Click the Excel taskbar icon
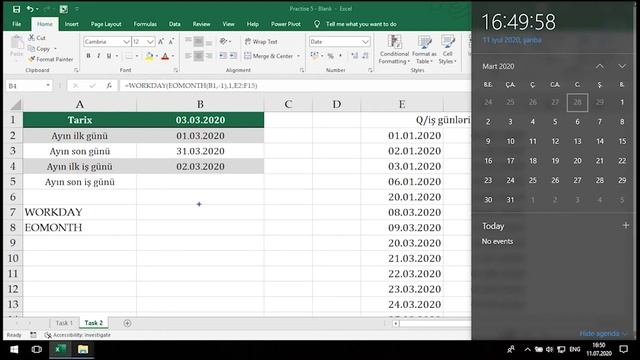This screenshot has width=640, height=360. tap(60, 349)
